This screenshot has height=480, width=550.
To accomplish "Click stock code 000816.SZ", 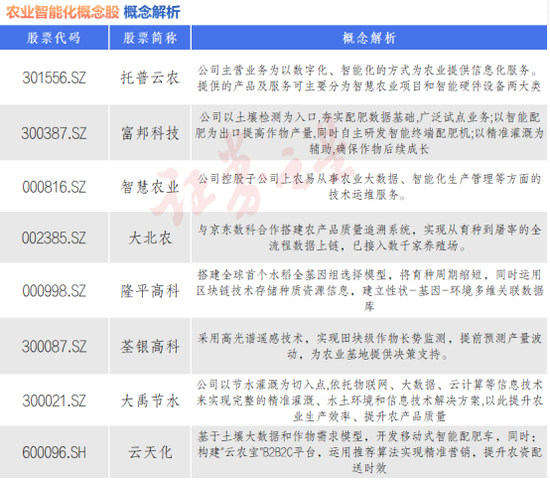I will [x=54, y=187].
